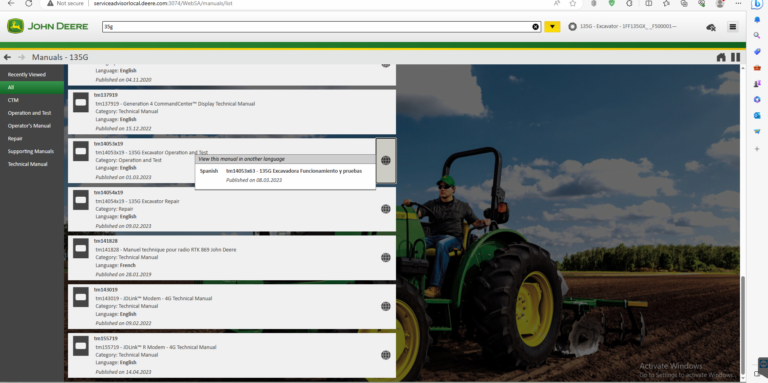
Task: Open tm143019 manual via book icon
Action: [81, 297]
